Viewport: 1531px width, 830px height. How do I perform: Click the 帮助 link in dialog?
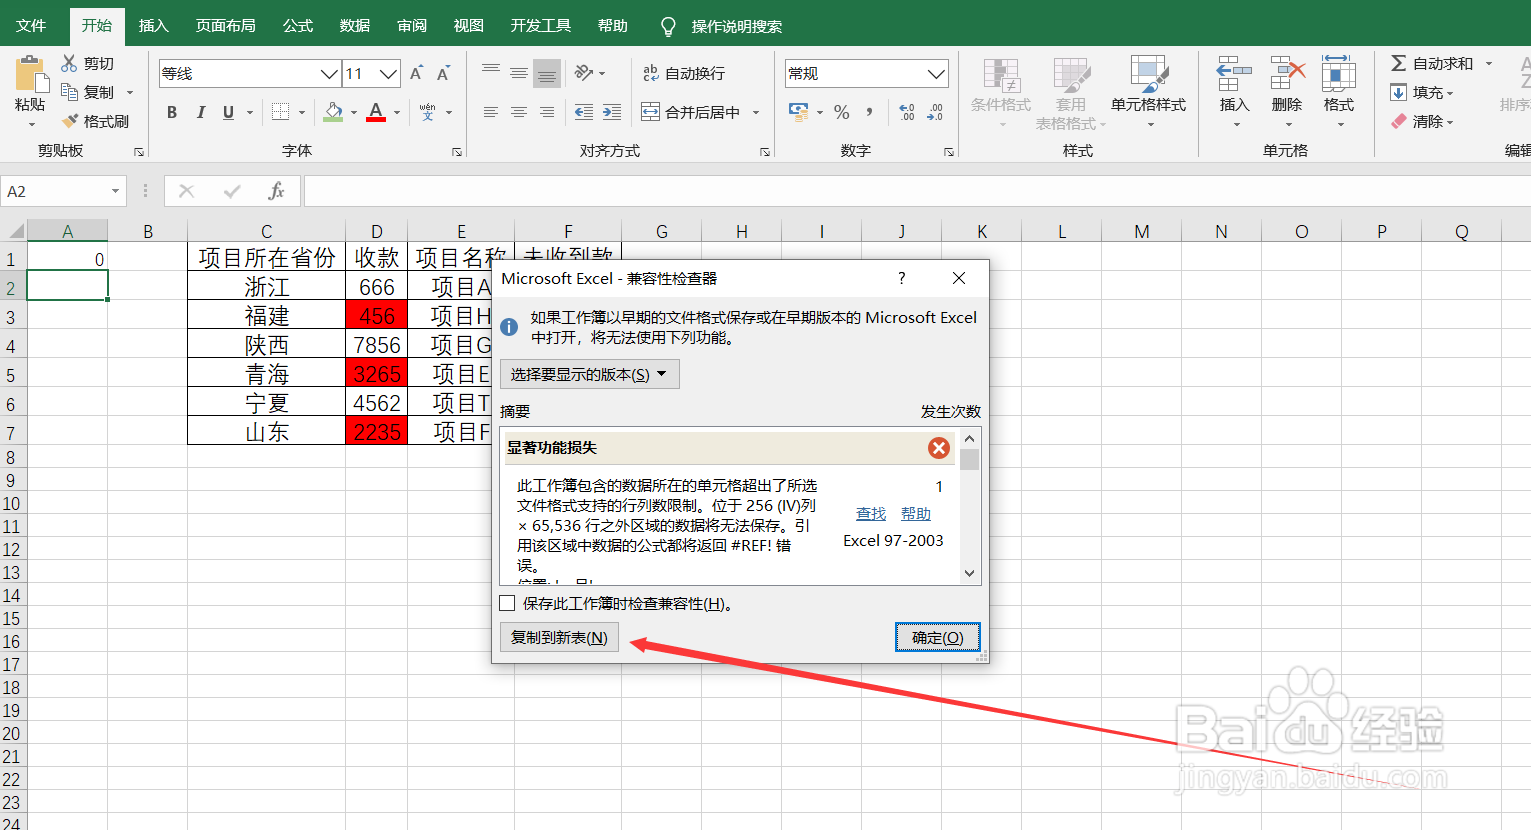coord(916,513)
